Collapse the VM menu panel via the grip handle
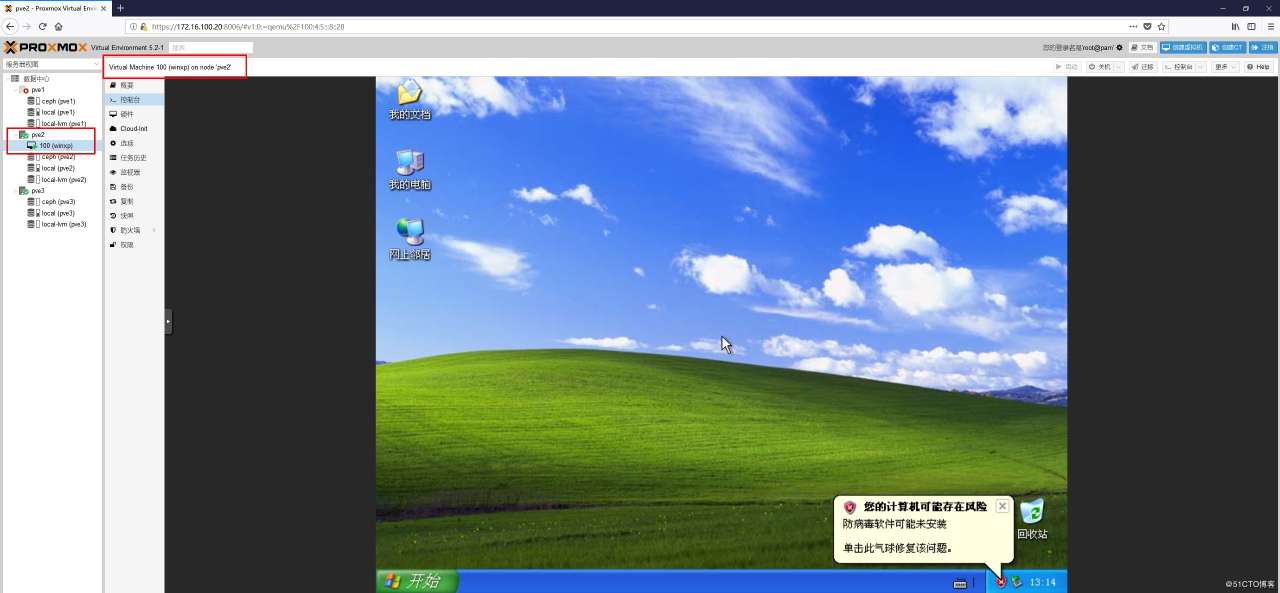 (167, 322)
